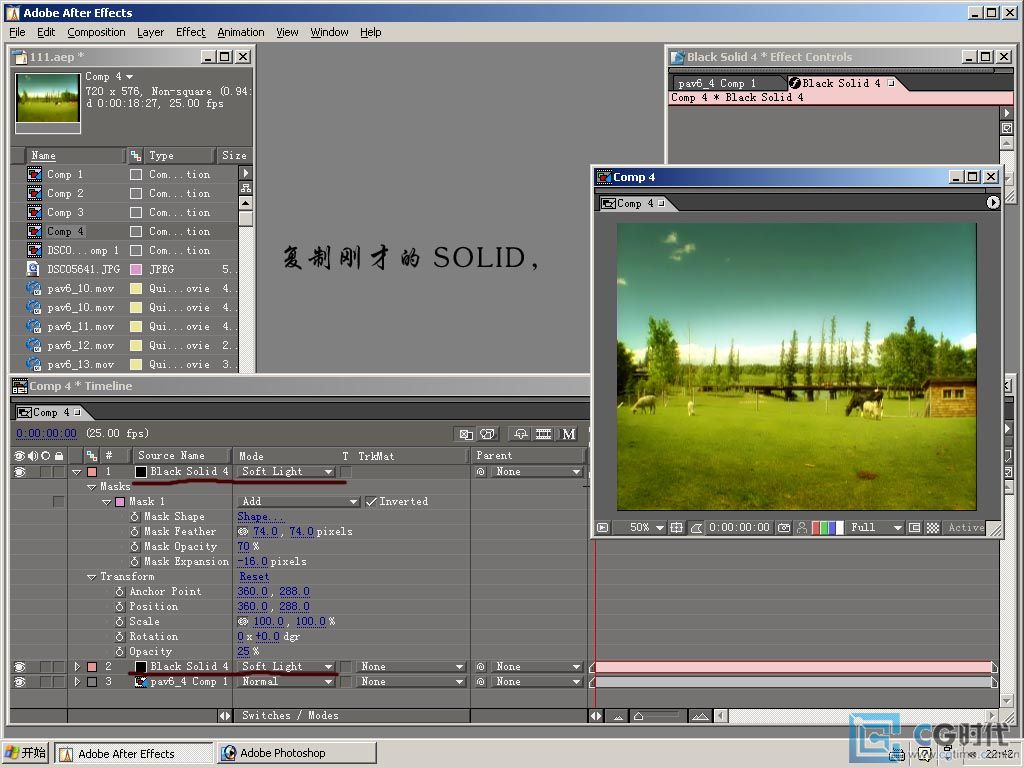Toggle visibility eye for pav6_4 Comp 1 layer
The height and width of the screenshot is (768, 1024).
tap(20, 682)
